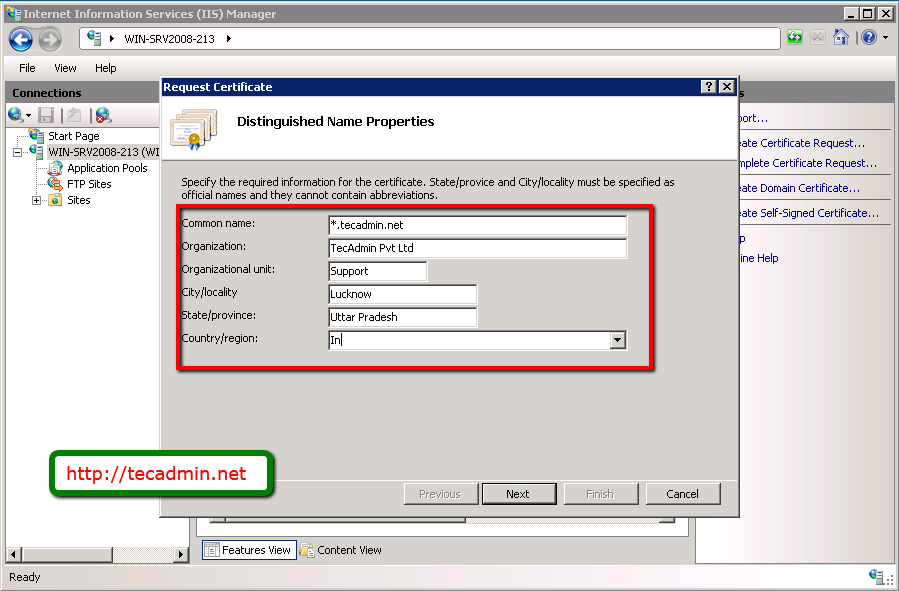899x591 pixels.
Task: Click the IIS Manager title bar icon
Action: coord(14,13)
